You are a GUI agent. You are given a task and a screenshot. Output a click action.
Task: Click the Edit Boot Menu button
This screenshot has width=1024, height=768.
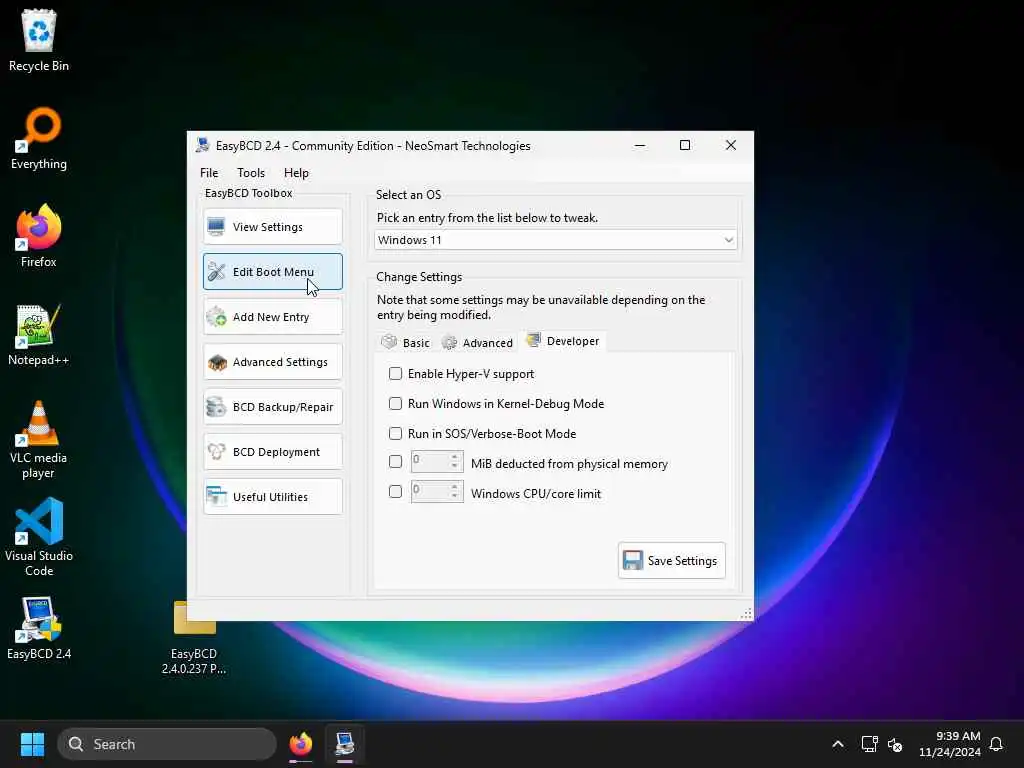(272, 272)
